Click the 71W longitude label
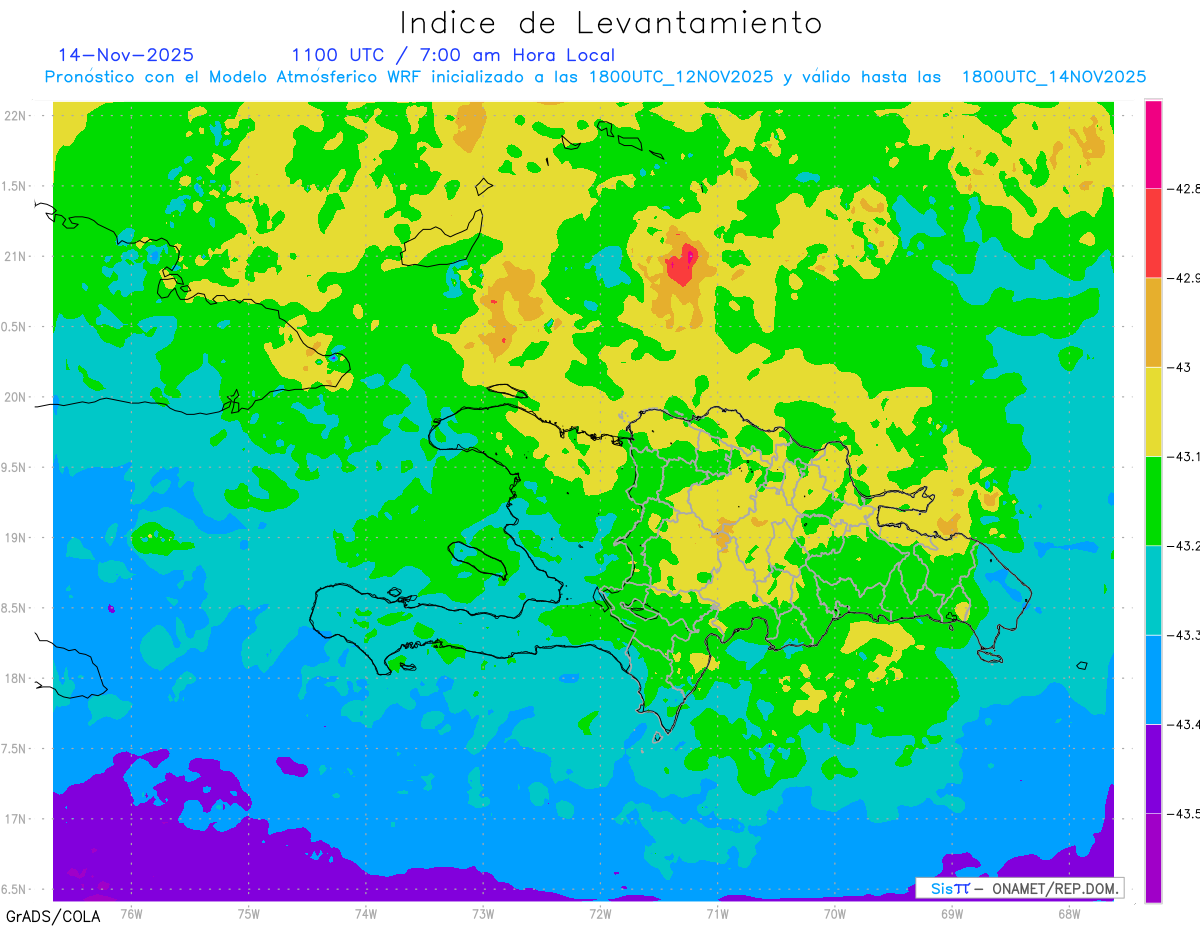This screenshot has height=927, width=1200. (x=717, y=913)
